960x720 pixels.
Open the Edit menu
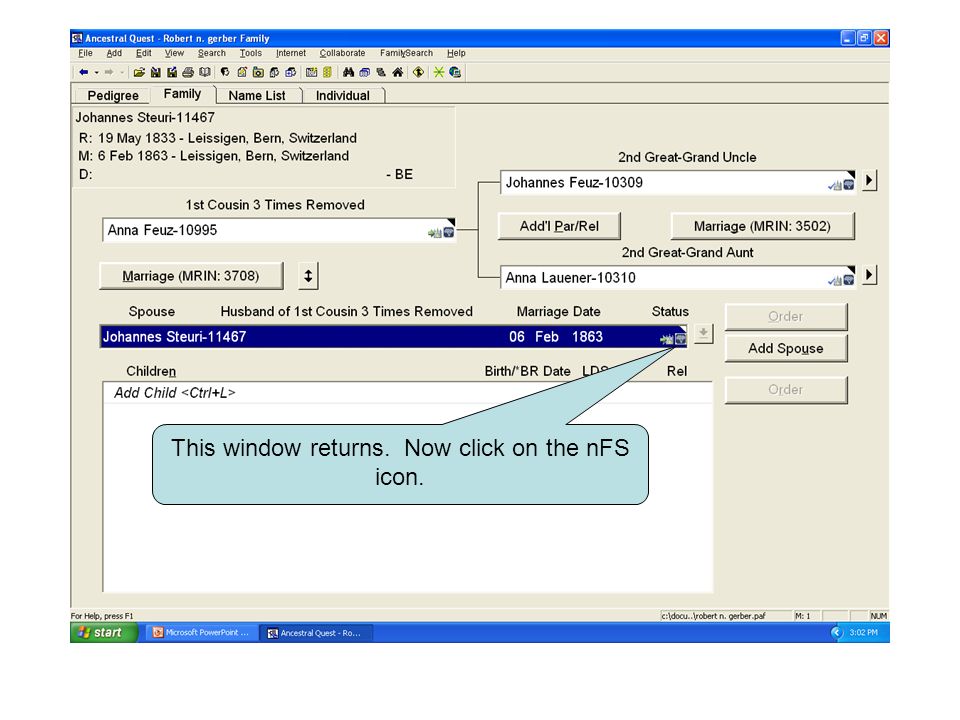(x=143, y=53)
